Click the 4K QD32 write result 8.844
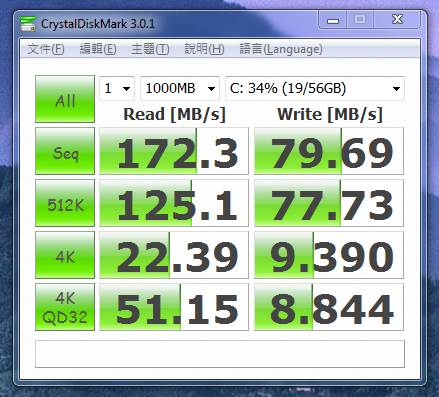Screen dimensions: 439x397 (329, 307)
